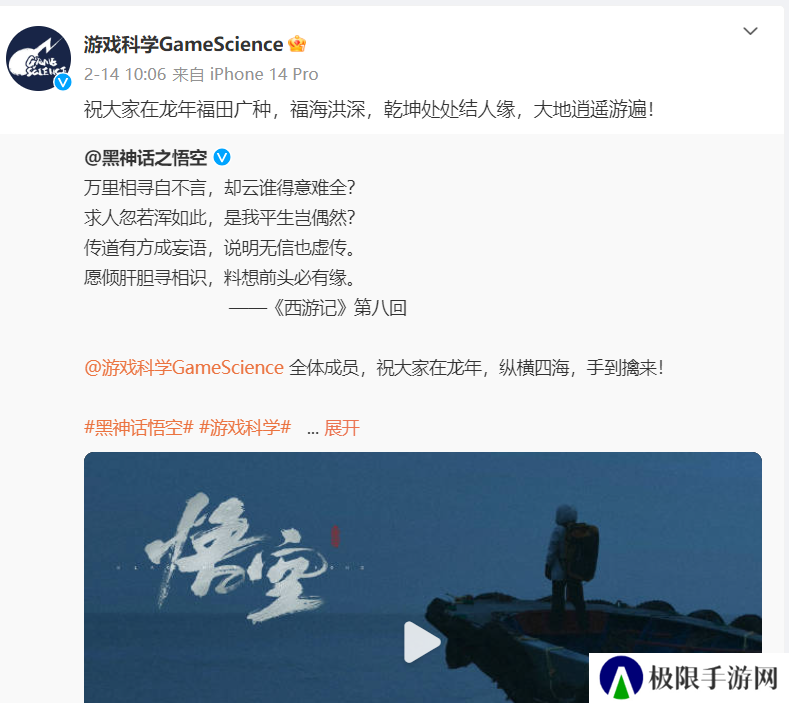Click the 极限手游网 watermark logo icon
Viewport: 789px width, 703px height.
(621, 677)
